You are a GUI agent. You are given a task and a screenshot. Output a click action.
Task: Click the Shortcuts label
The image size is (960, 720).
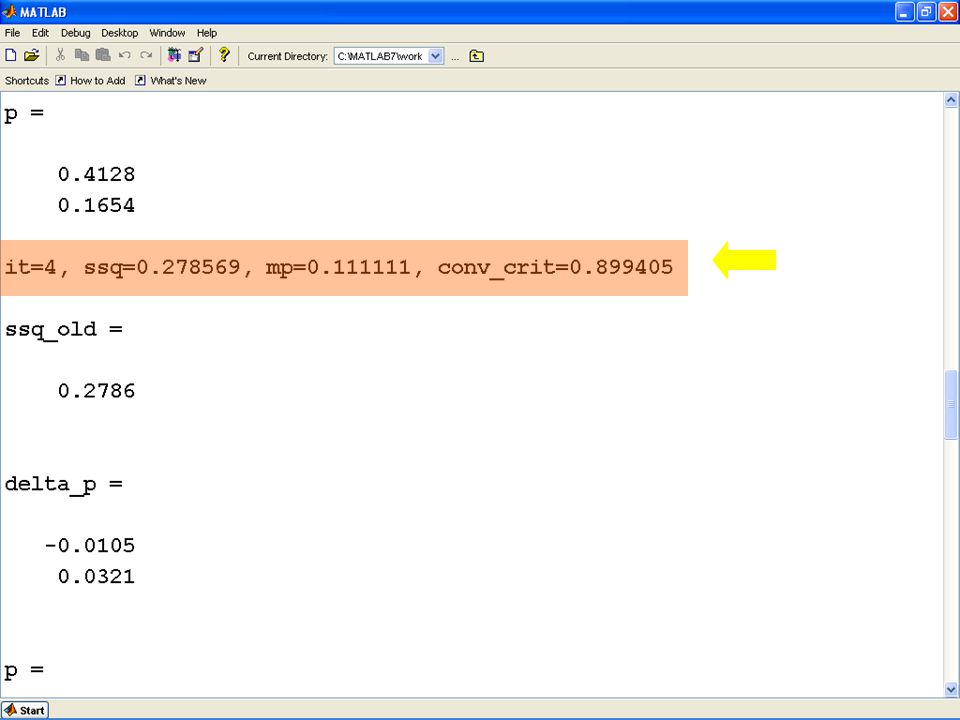coord(27,81)
